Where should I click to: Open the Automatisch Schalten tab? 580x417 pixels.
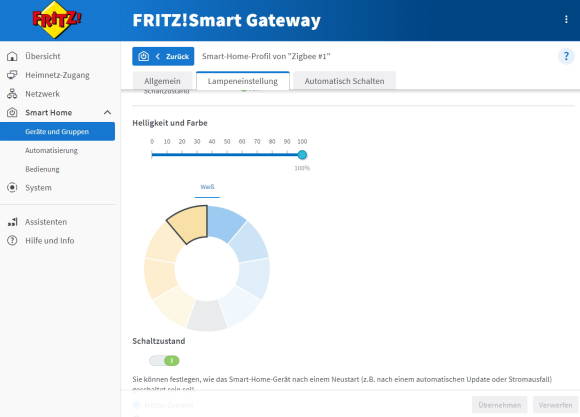coord(344,81)
